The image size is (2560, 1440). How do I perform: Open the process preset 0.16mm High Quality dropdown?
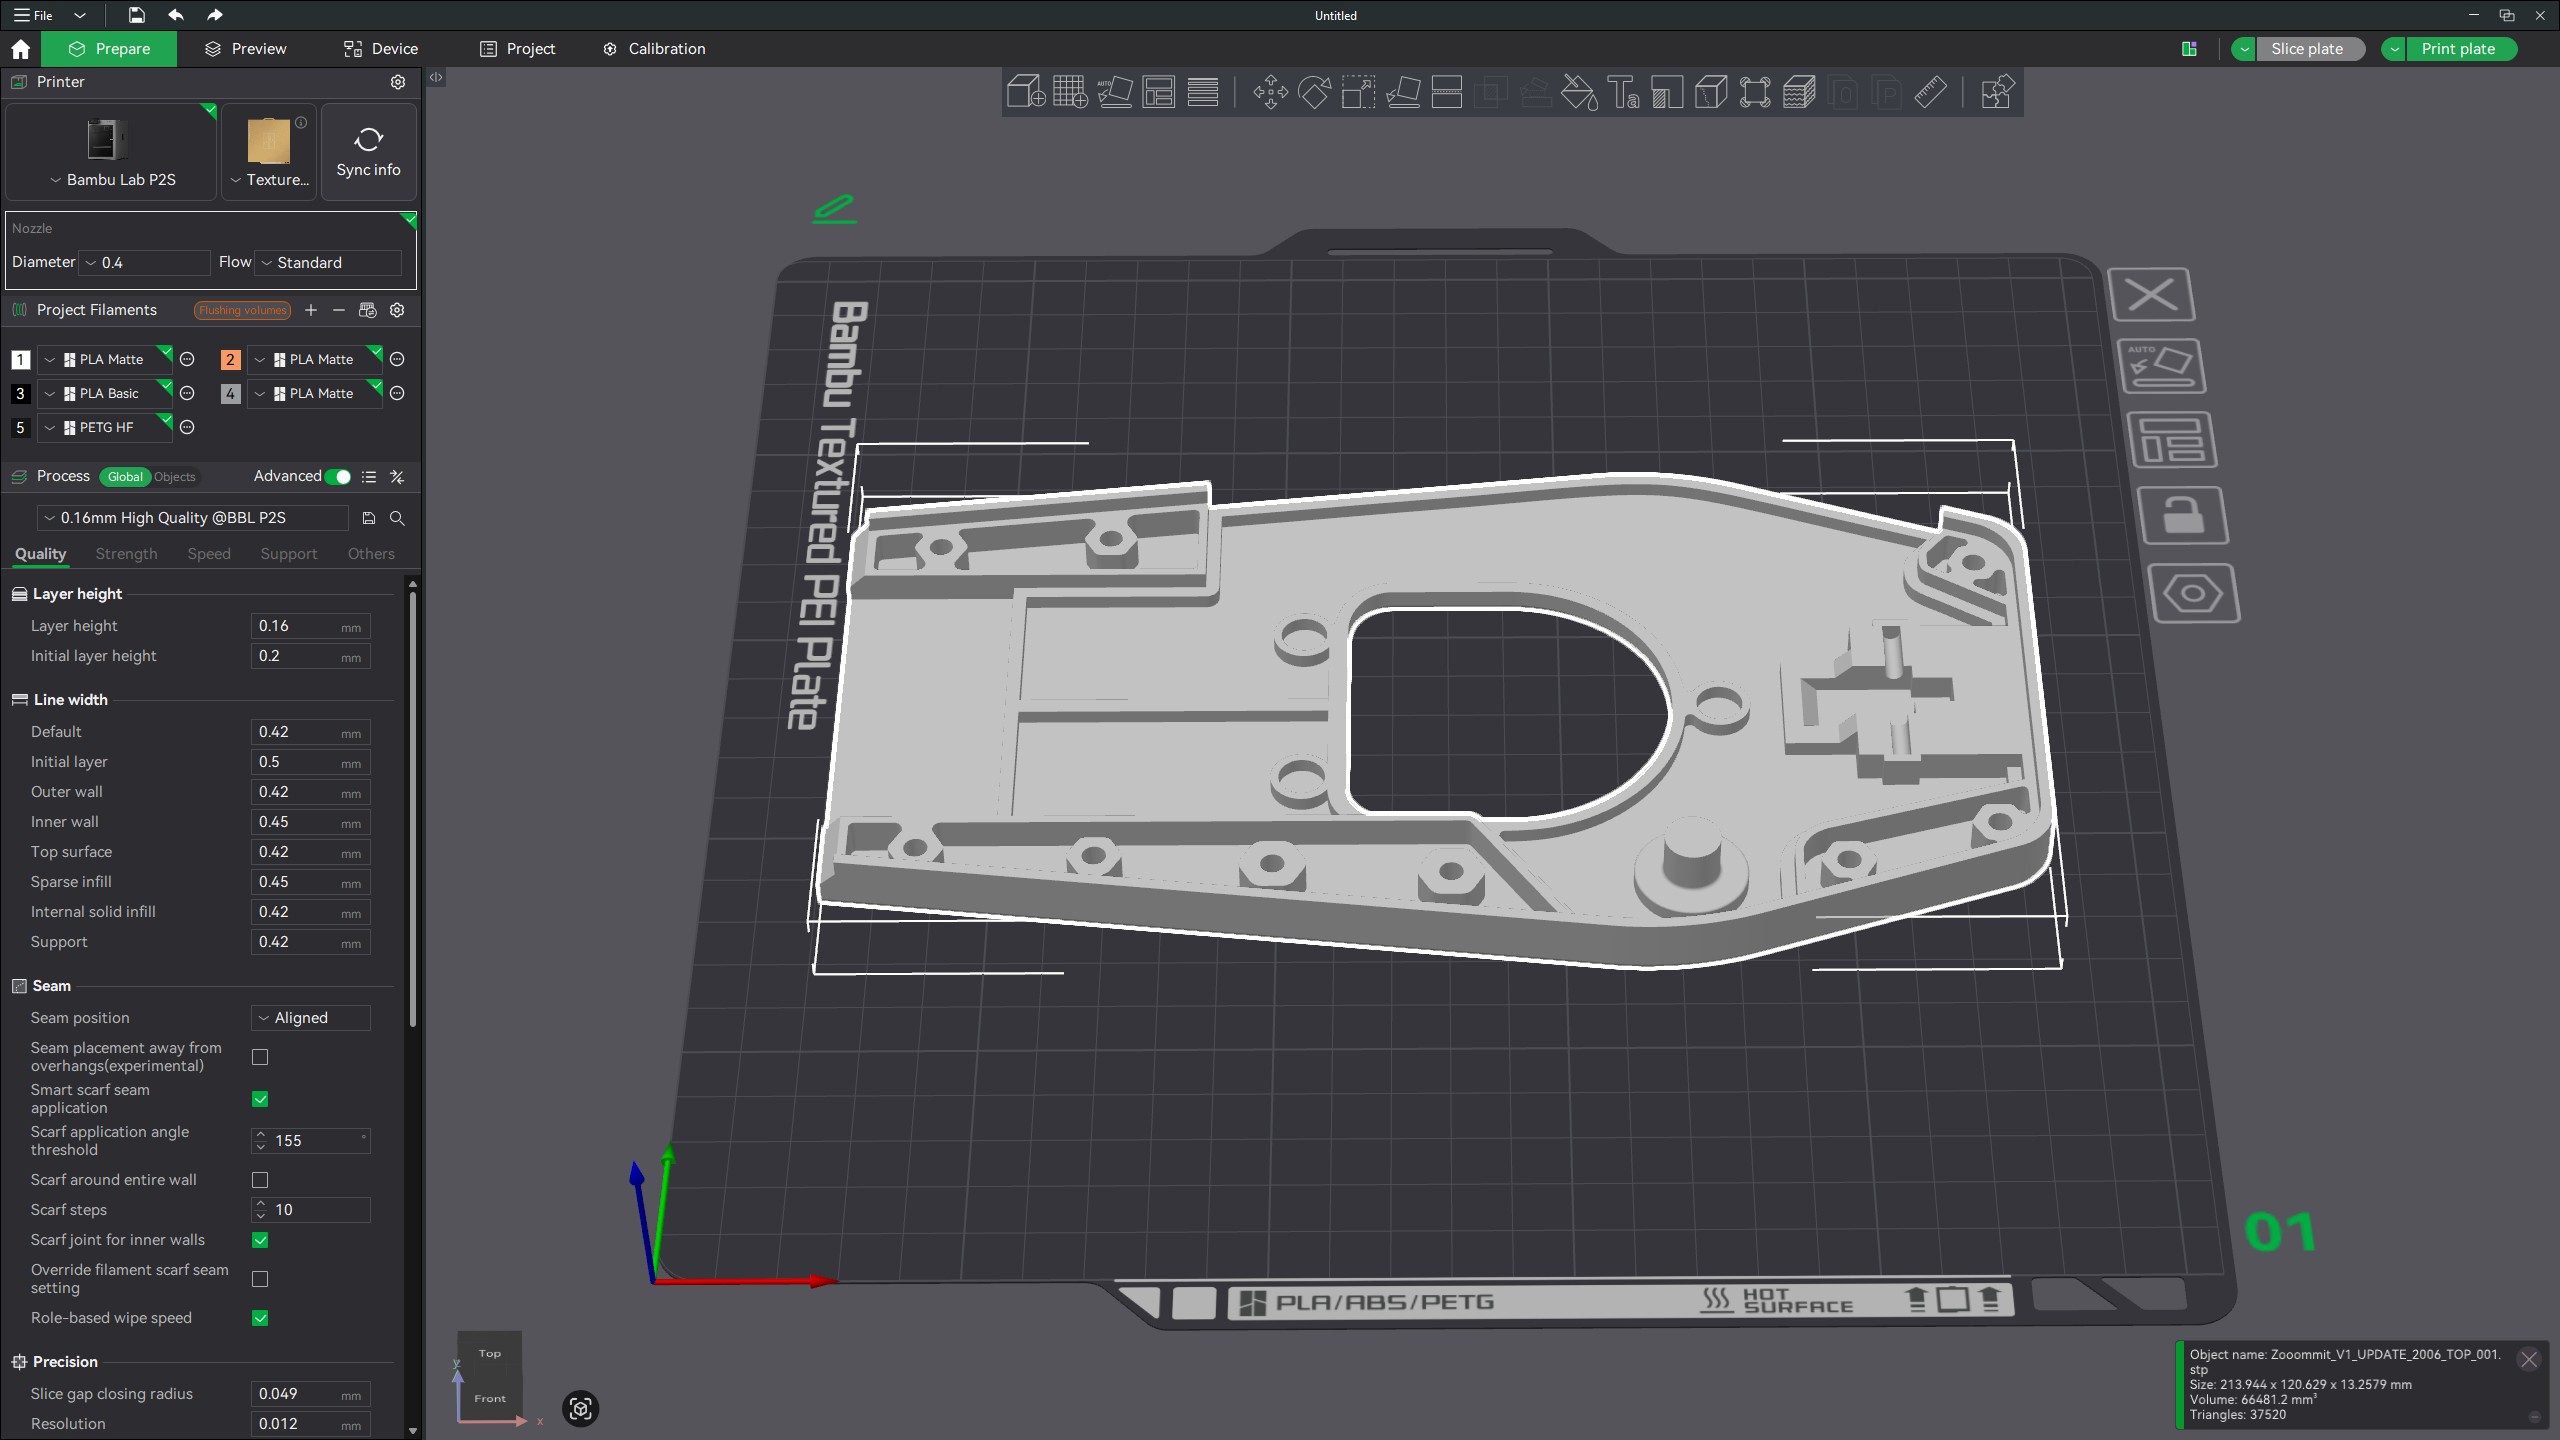pyautogui.click(x=192, y=518)
